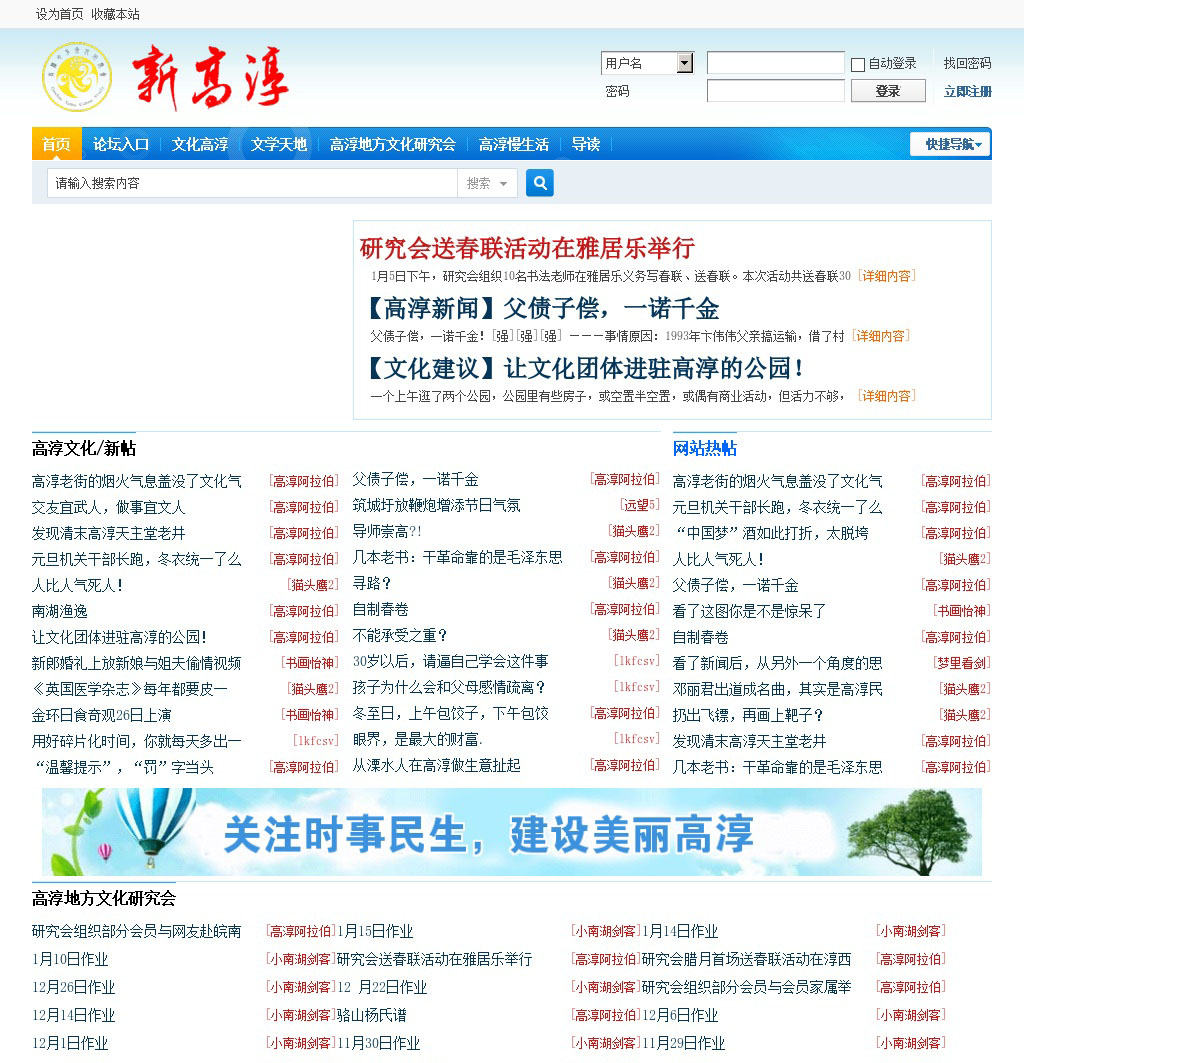This screenshot has width=1200, height=1063.
Task: Open the 网站热帖 section heading
Action: coord(704,448)
